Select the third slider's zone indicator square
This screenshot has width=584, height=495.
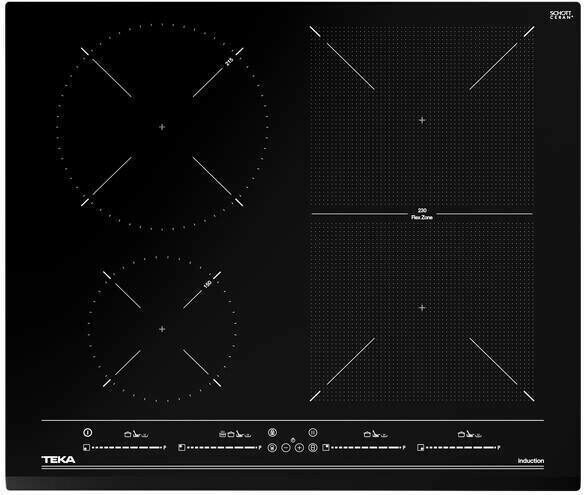[326, 447]
